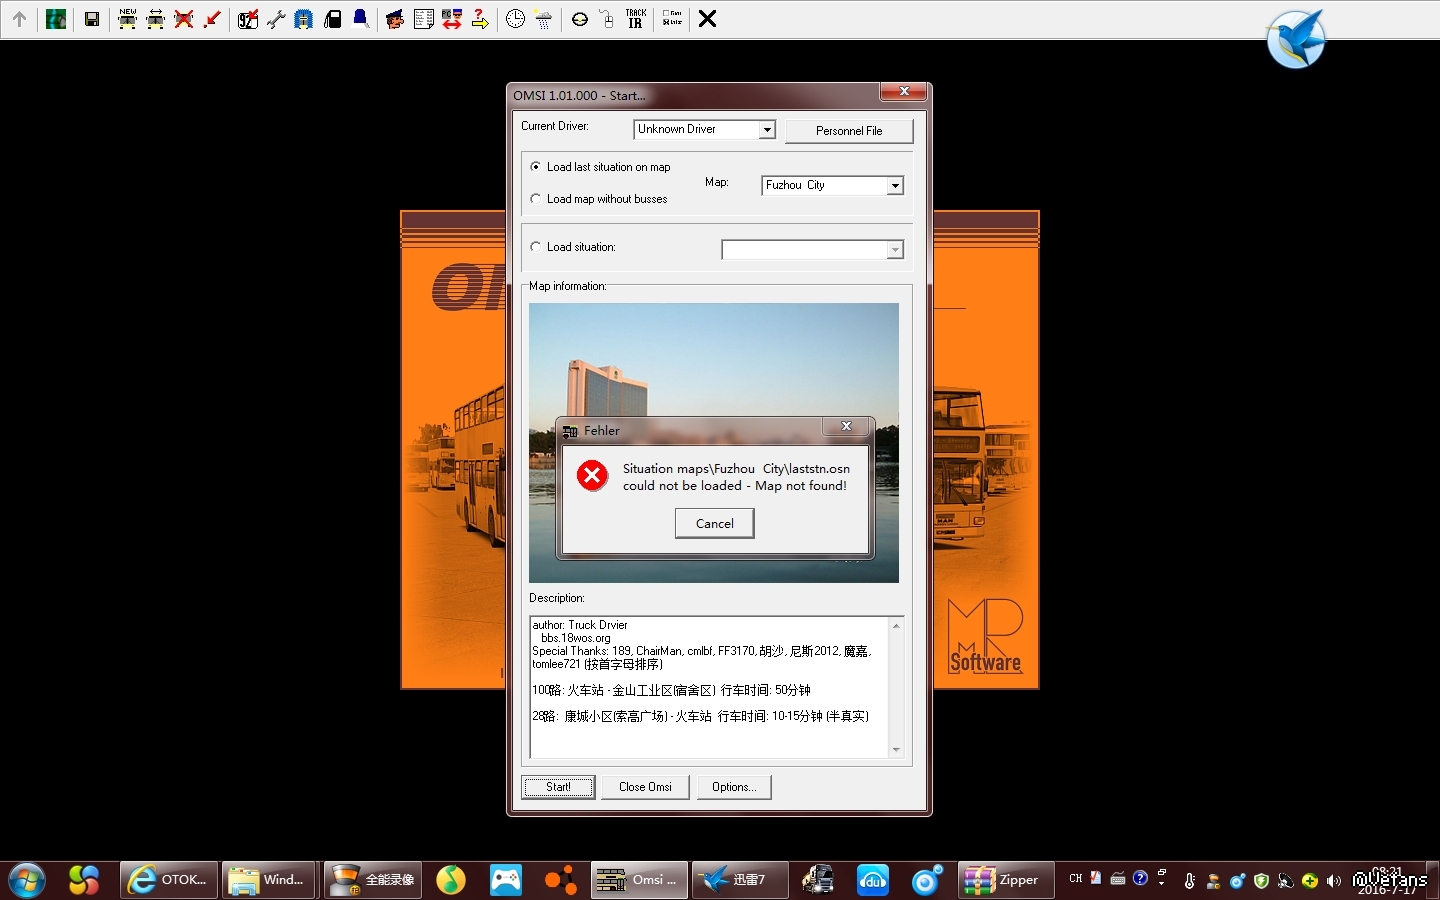Click Cancel in the Fehler error dialog
Viewport: 1440px width, 900px height.
pyautogui.click(x=714, y=523)
